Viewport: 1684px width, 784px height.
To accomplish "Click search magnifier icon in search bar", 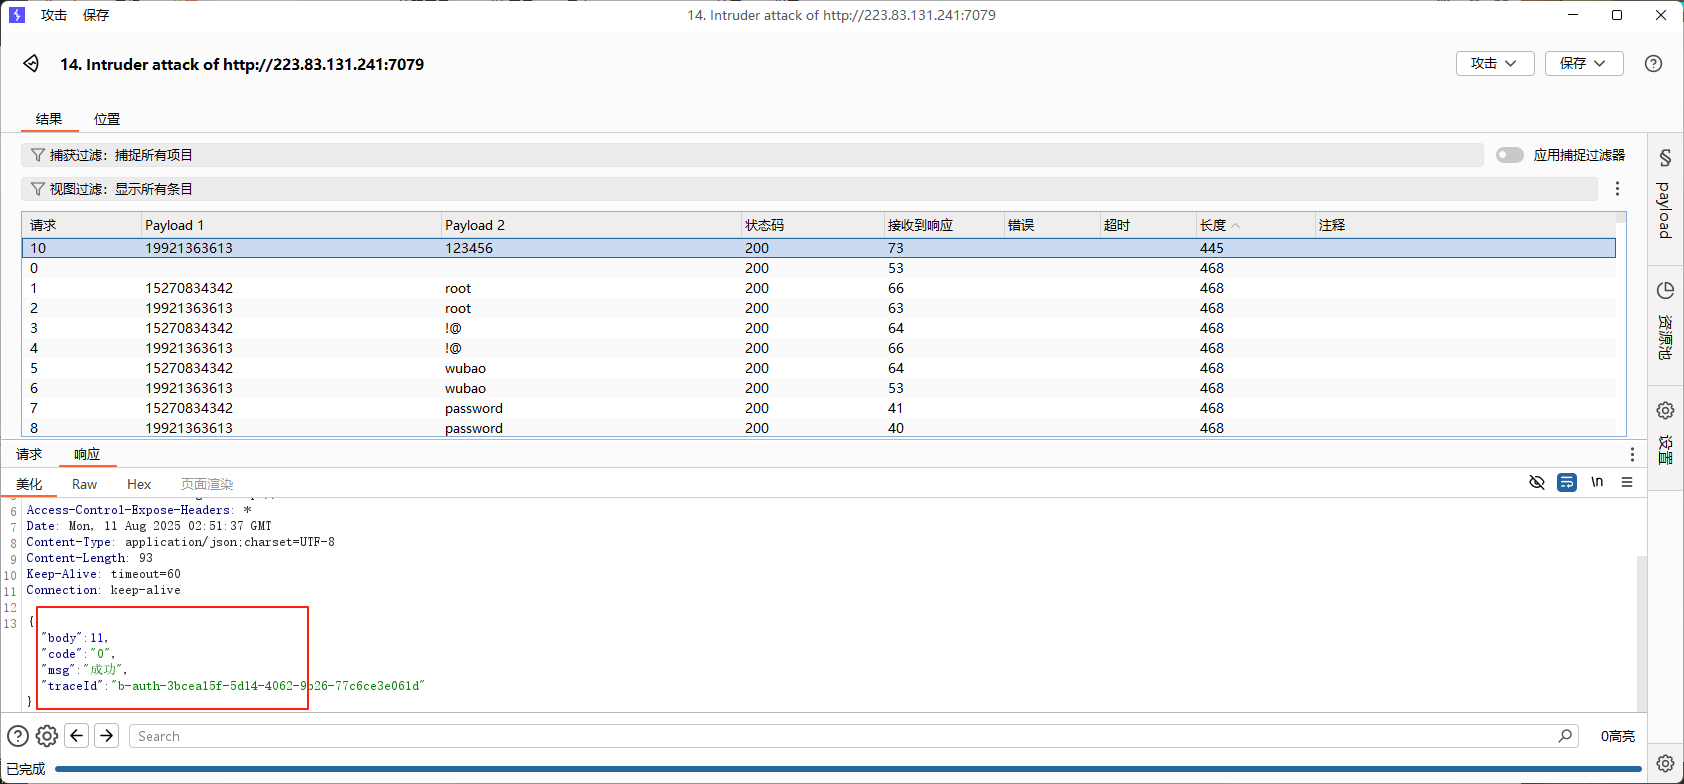I will pyautogui.click(x=1565, y=736).
